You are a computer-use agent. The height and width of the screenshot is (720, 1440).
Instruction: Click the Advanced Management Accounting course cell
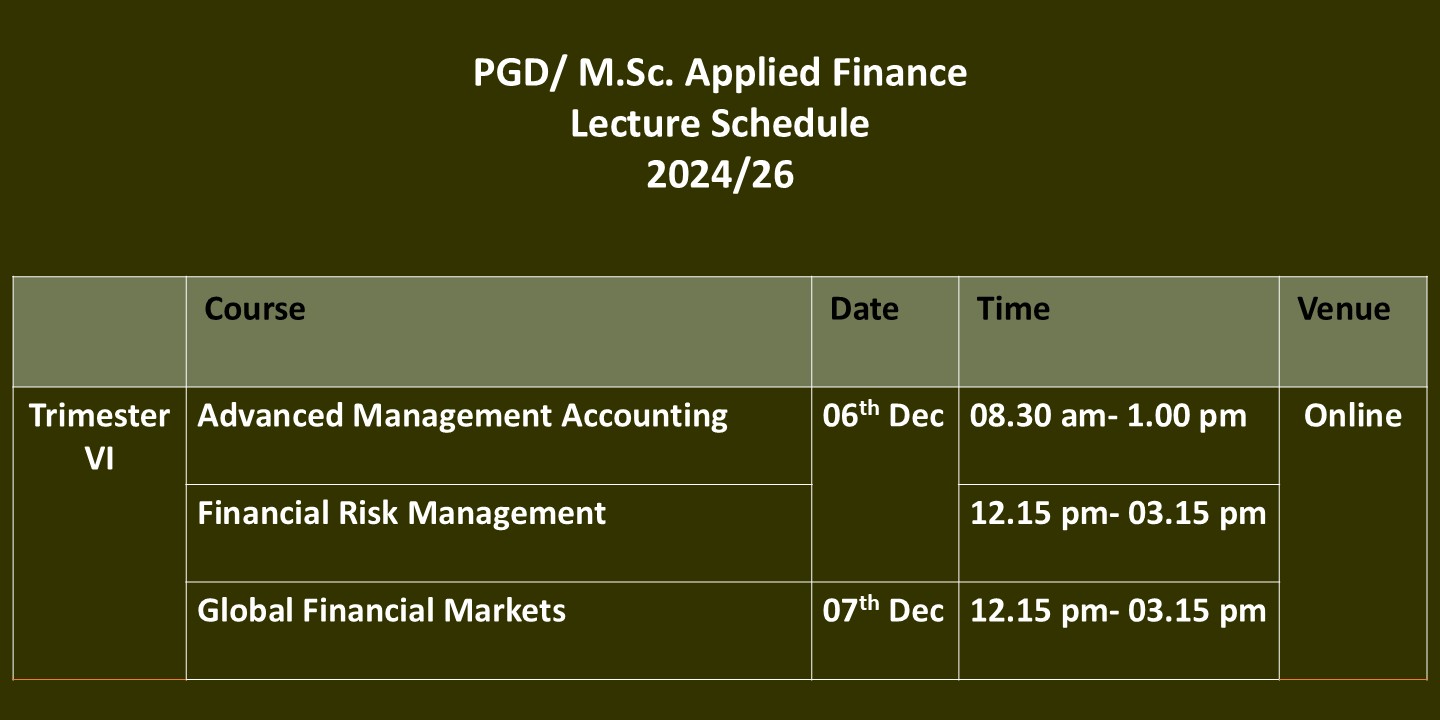coord(498,436)
